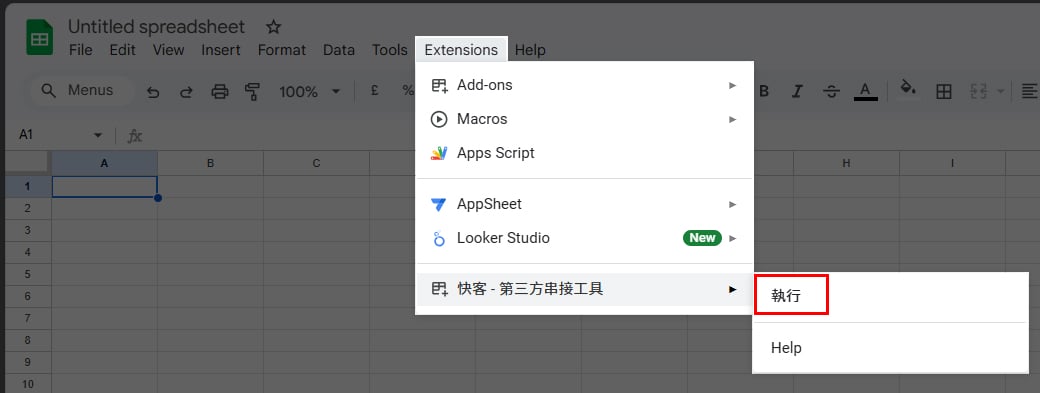Expand the A1 name box dropdown
The image size is (1040, 393).
point(98,135)
